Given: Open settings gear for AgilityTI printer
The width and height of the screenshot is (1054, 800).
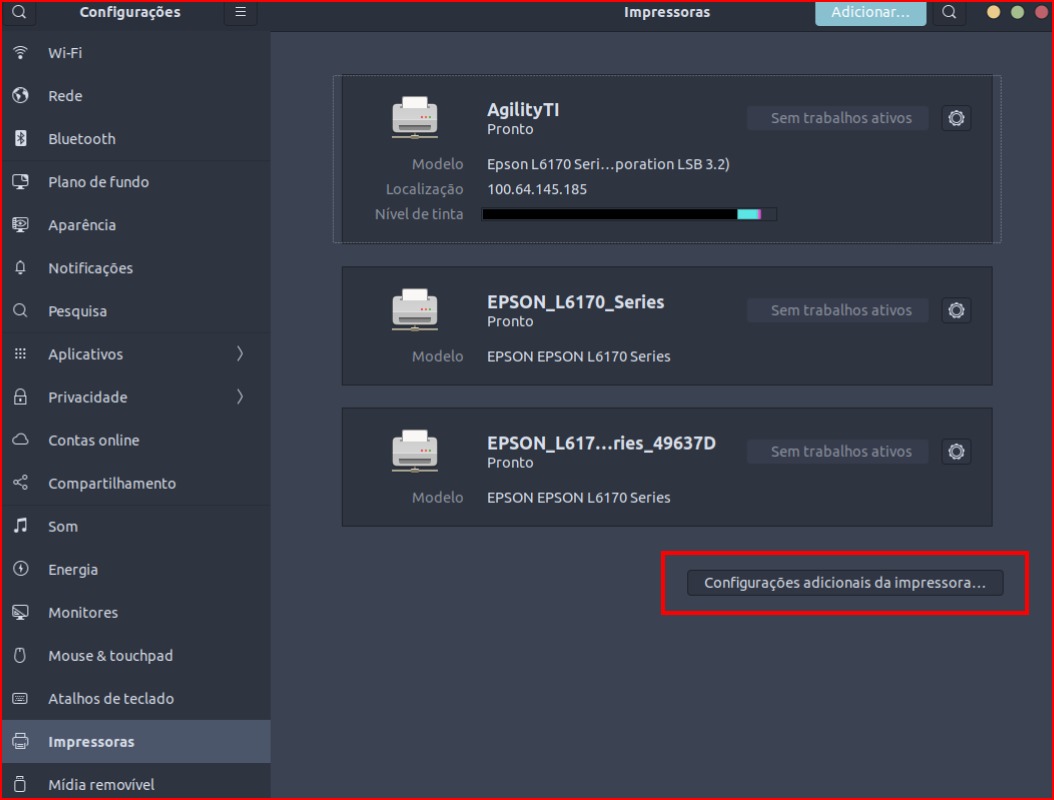Looking at the screenshot, I should [956, 118].
